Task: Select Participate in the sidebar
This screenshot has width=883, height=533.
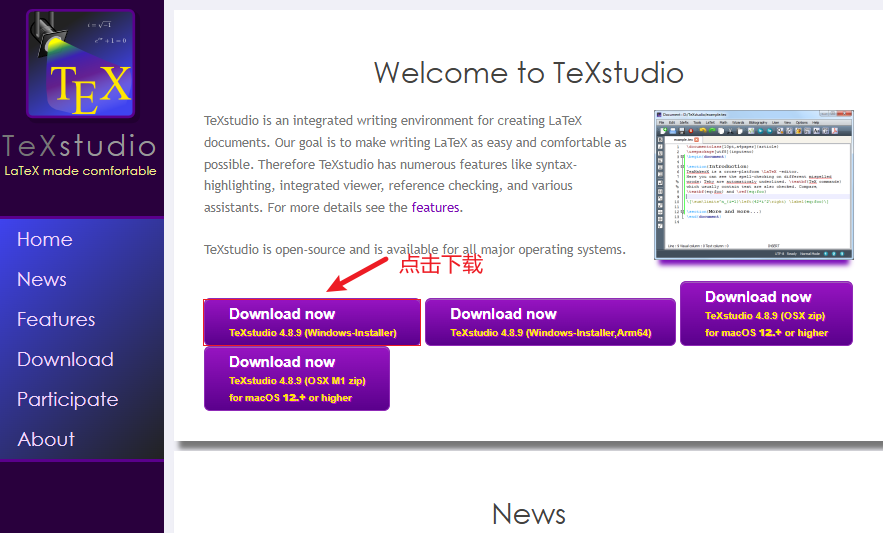Action: [68, 399]
